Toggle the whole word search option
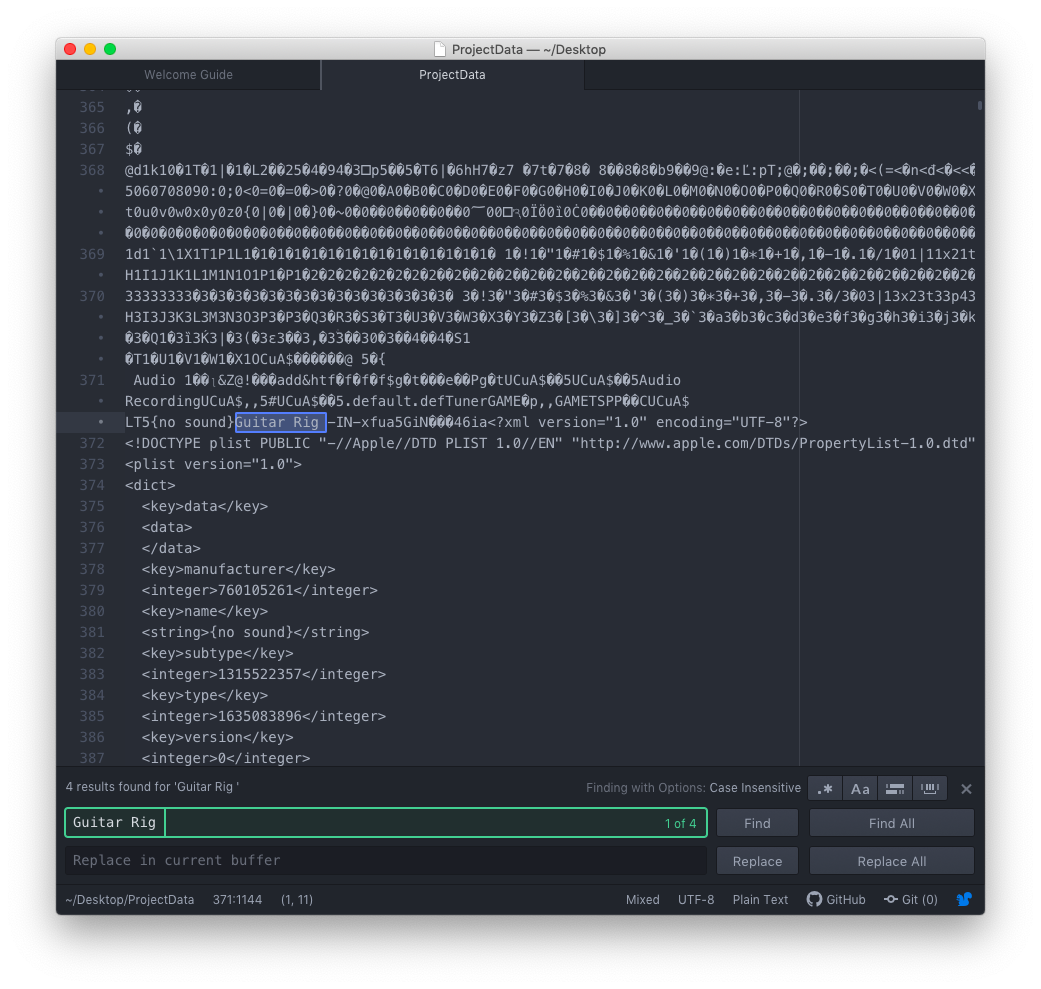The height and width of the screenshot is (989, 1041). [929, 789]
